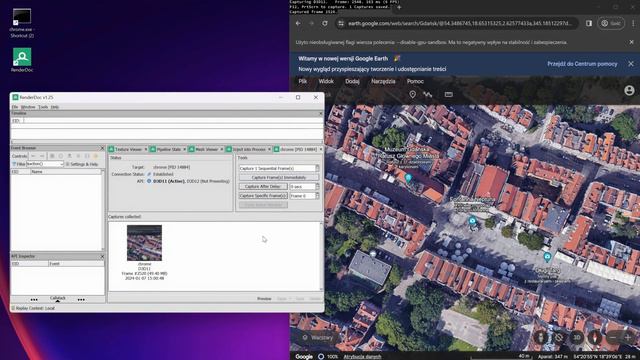Follow the Przejdź do Centrum pomocy link
640x360 pixels.
coord(582,64)
